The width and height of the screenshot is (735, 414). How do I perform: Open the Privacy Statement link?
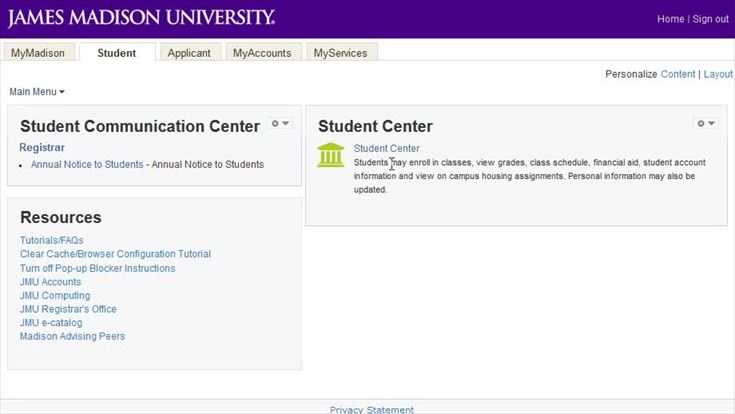click(x=372, y=409)
